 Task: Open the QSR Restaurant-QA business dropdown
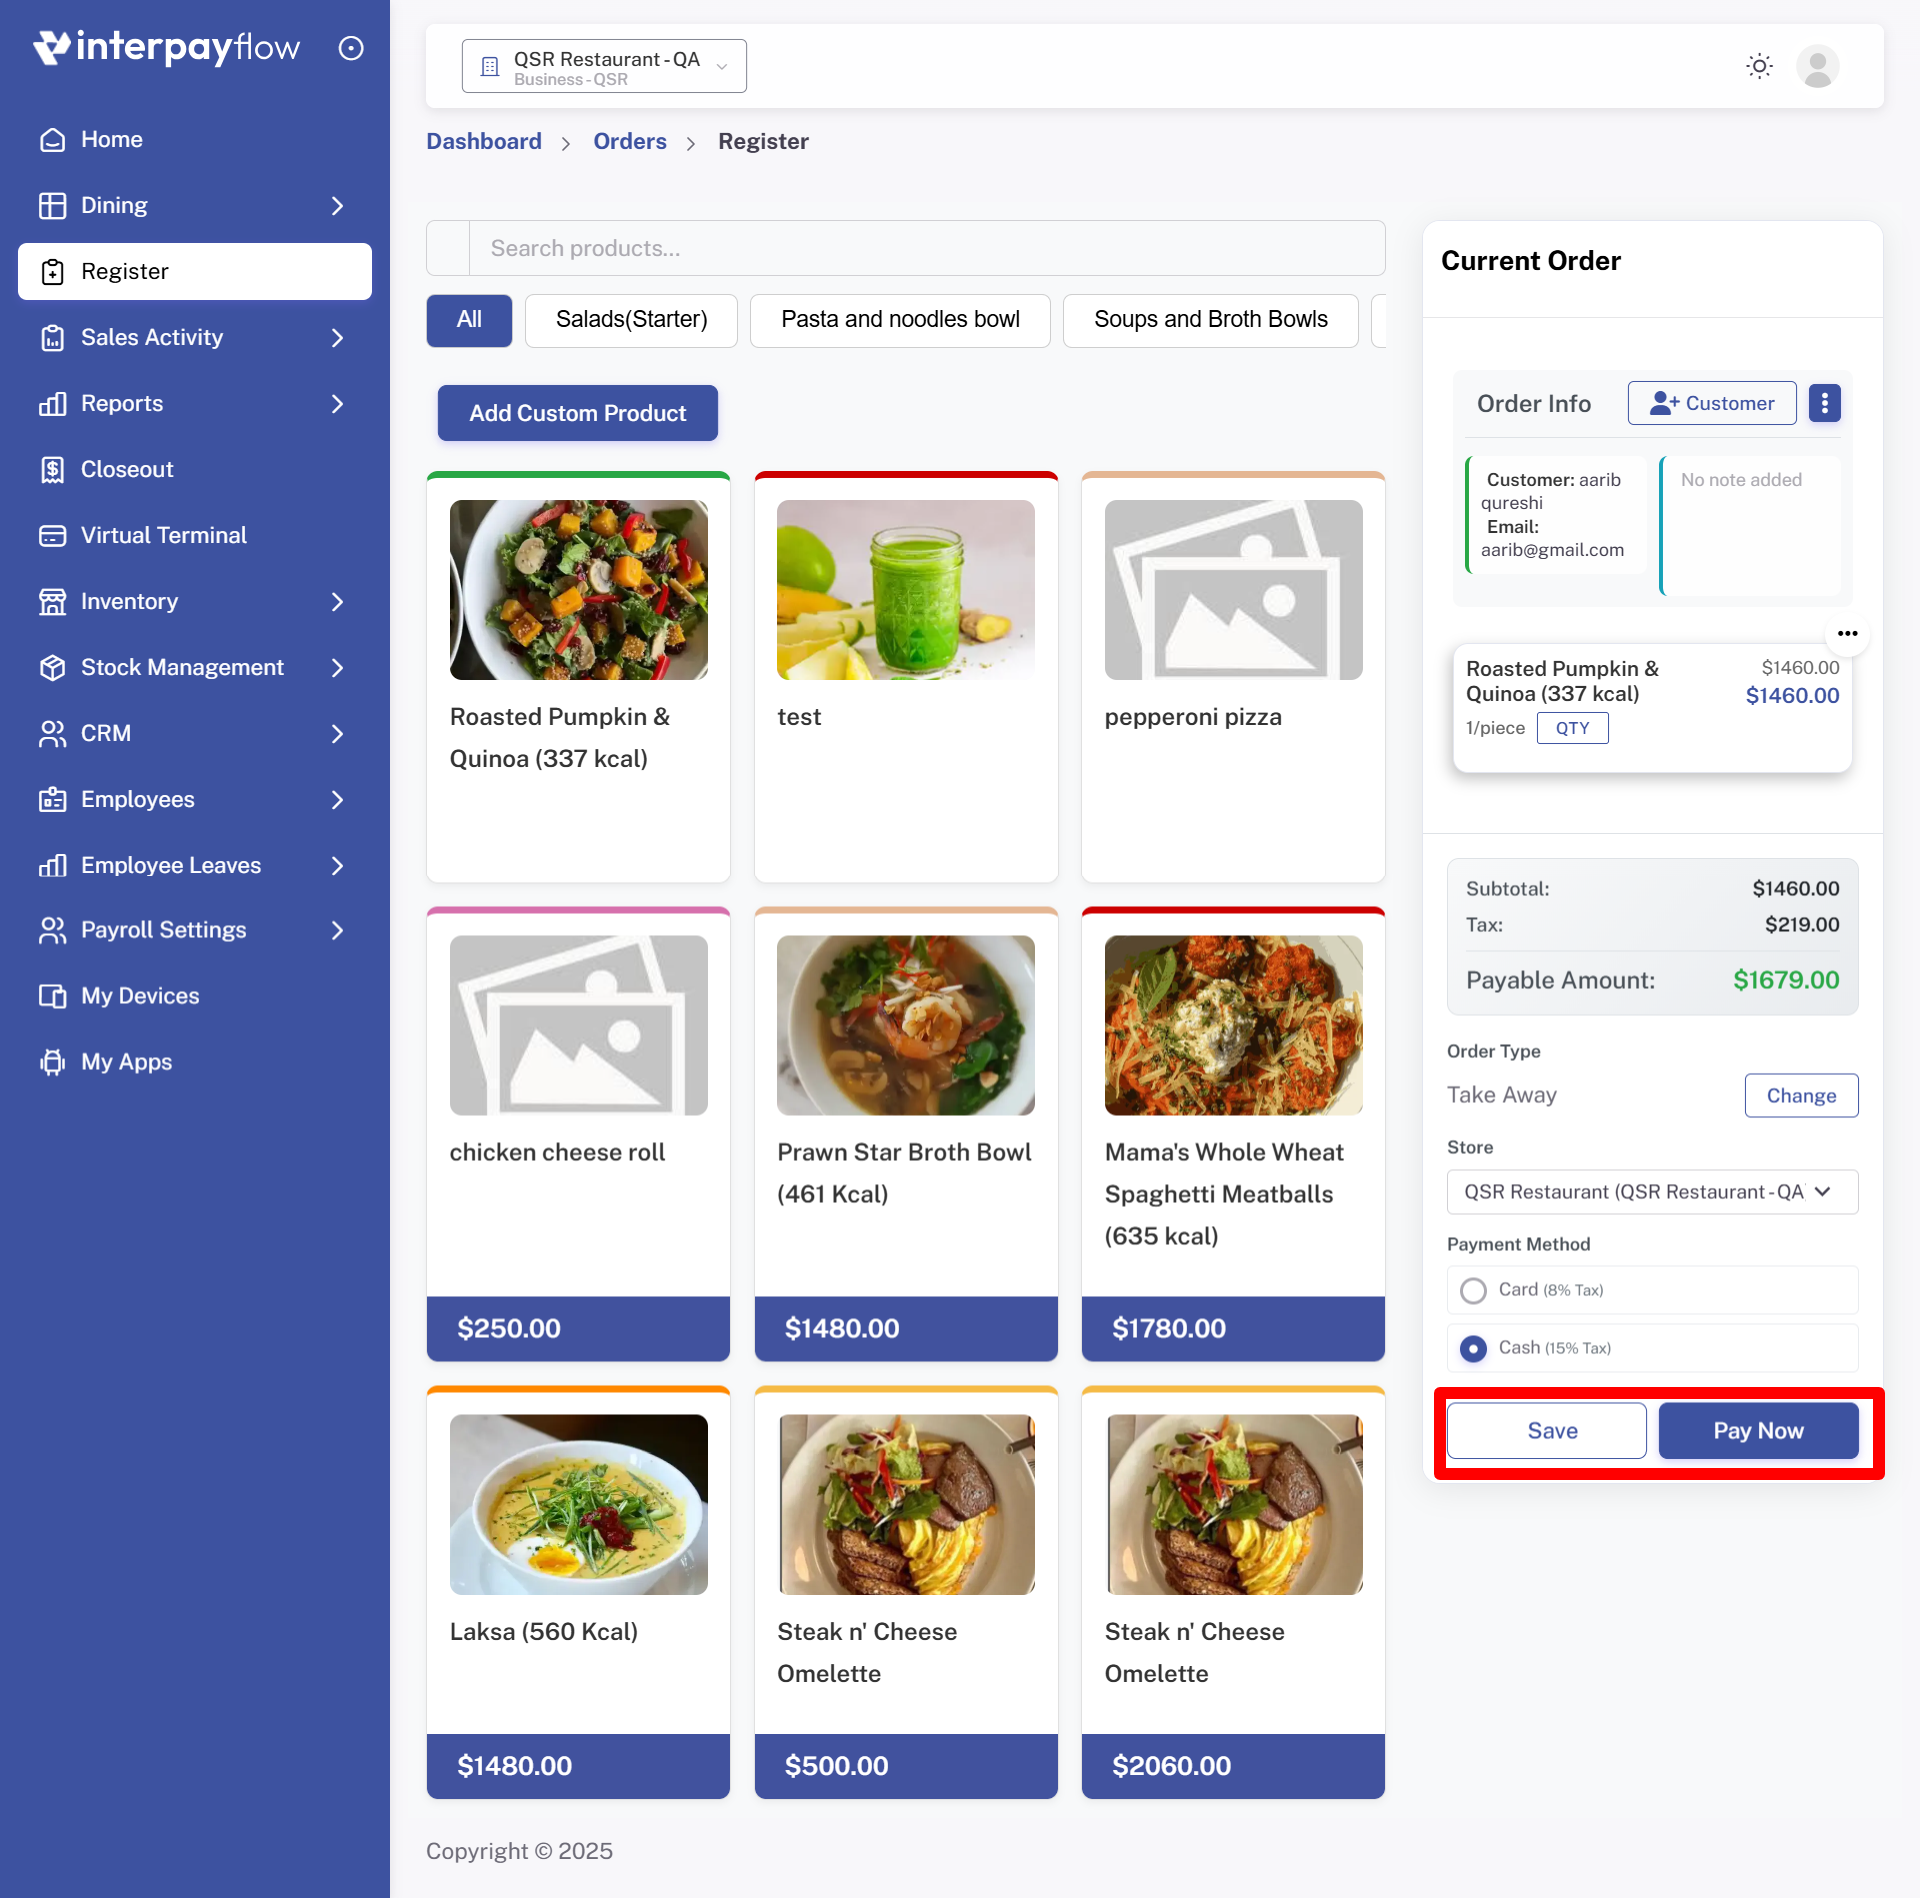(x=604, y=66)
